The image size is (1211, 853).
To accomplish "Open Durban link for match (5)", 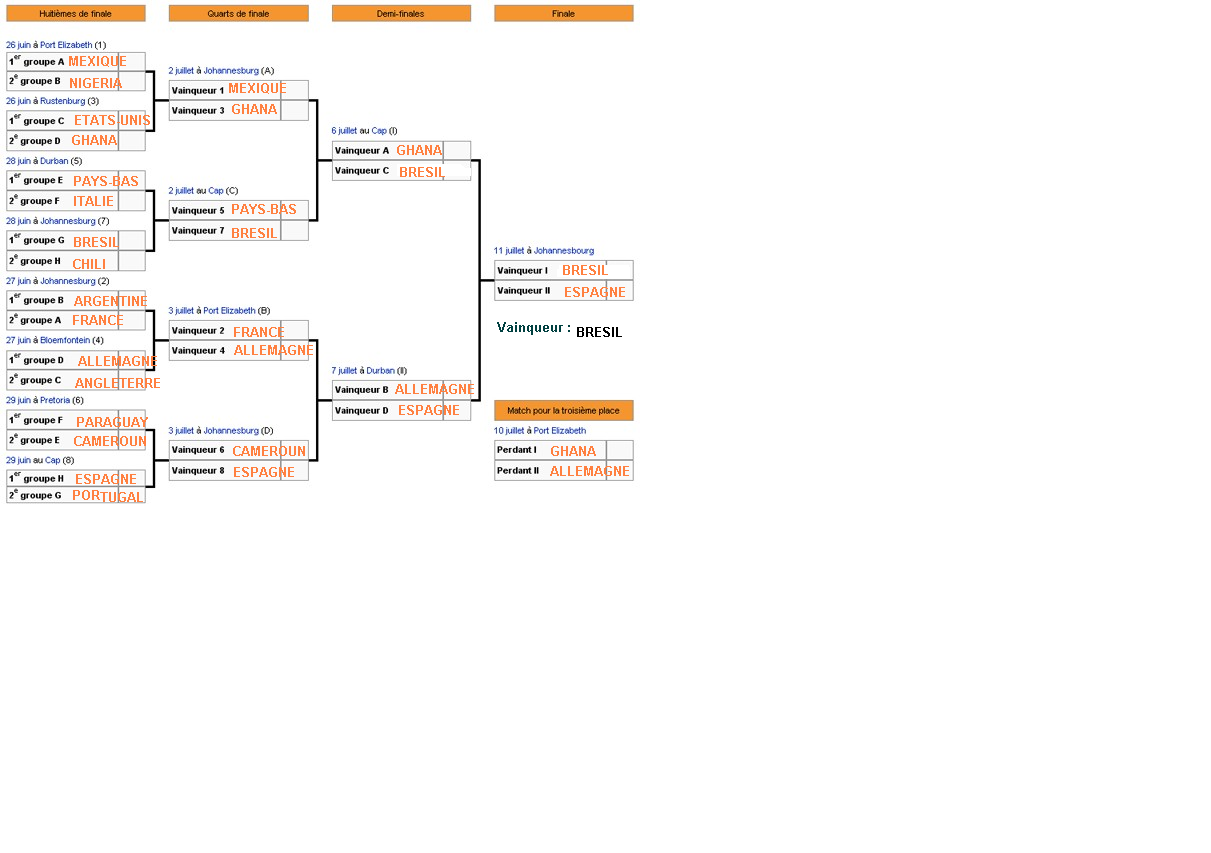I will pyautogui.click(x=54, y=161).
